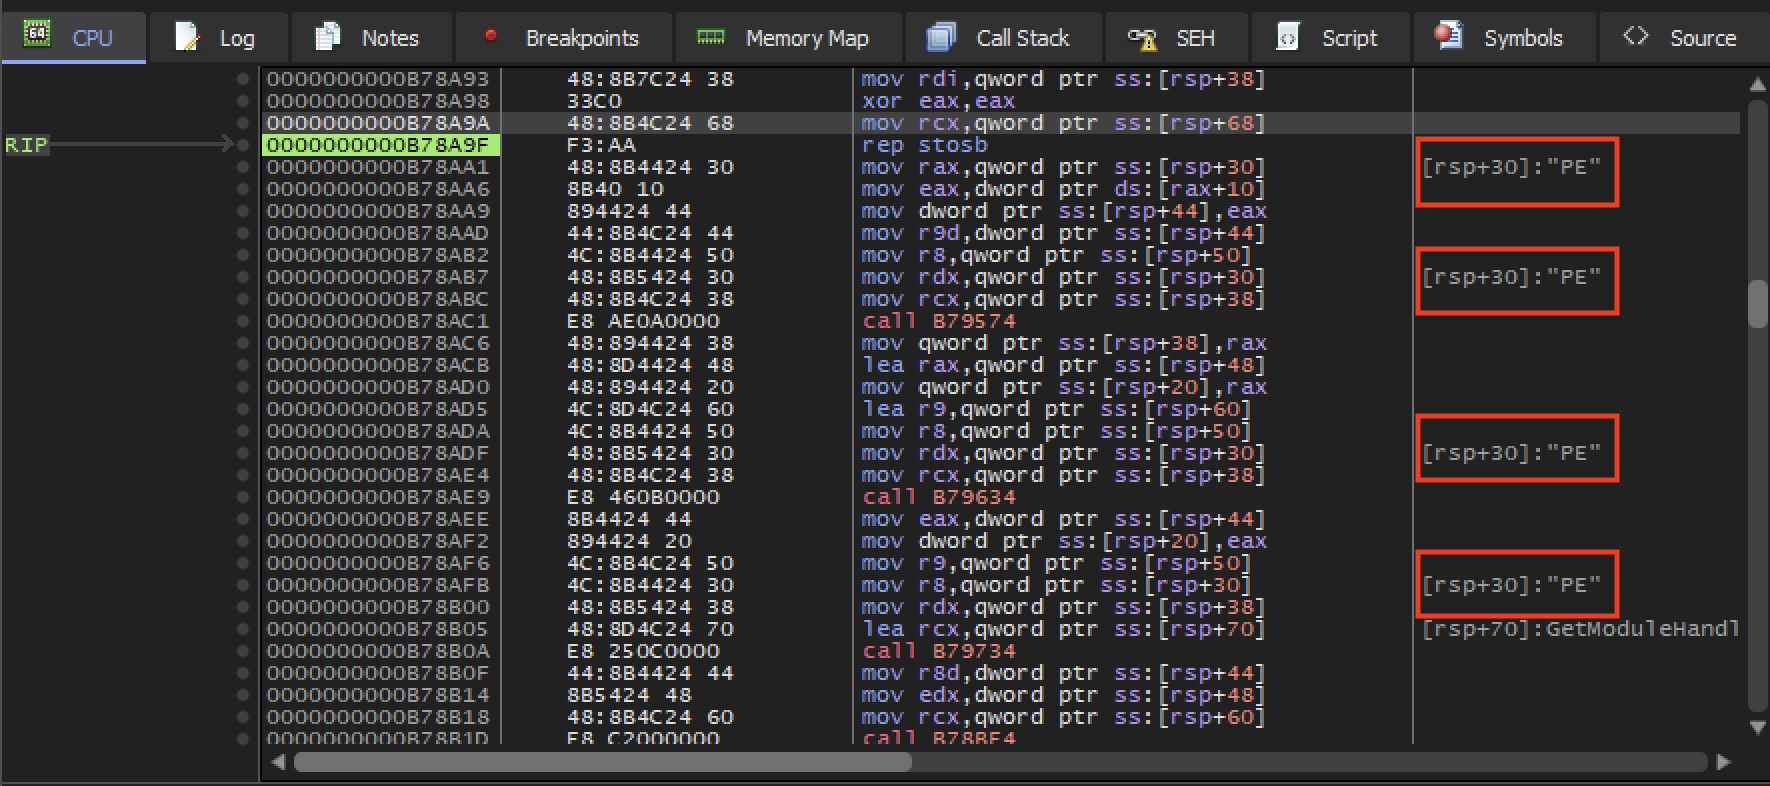Toggle breakpoint dot beside address 0000000000B78AC1
Viewport: 1770px width, 786px height.
coord(243,321)
